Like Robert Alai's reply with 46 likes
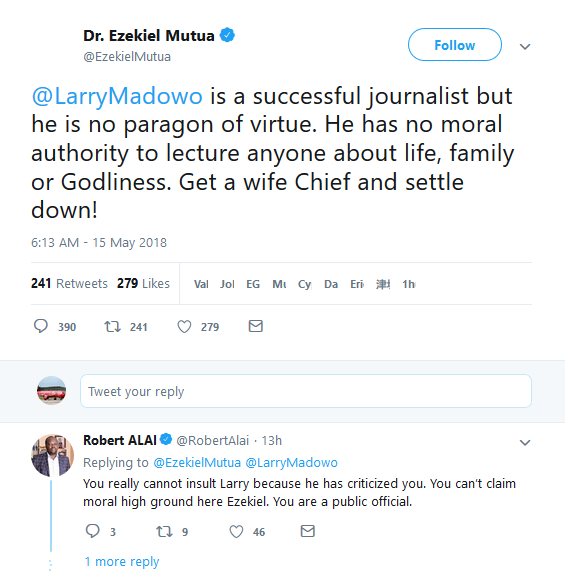 point(236,531)
